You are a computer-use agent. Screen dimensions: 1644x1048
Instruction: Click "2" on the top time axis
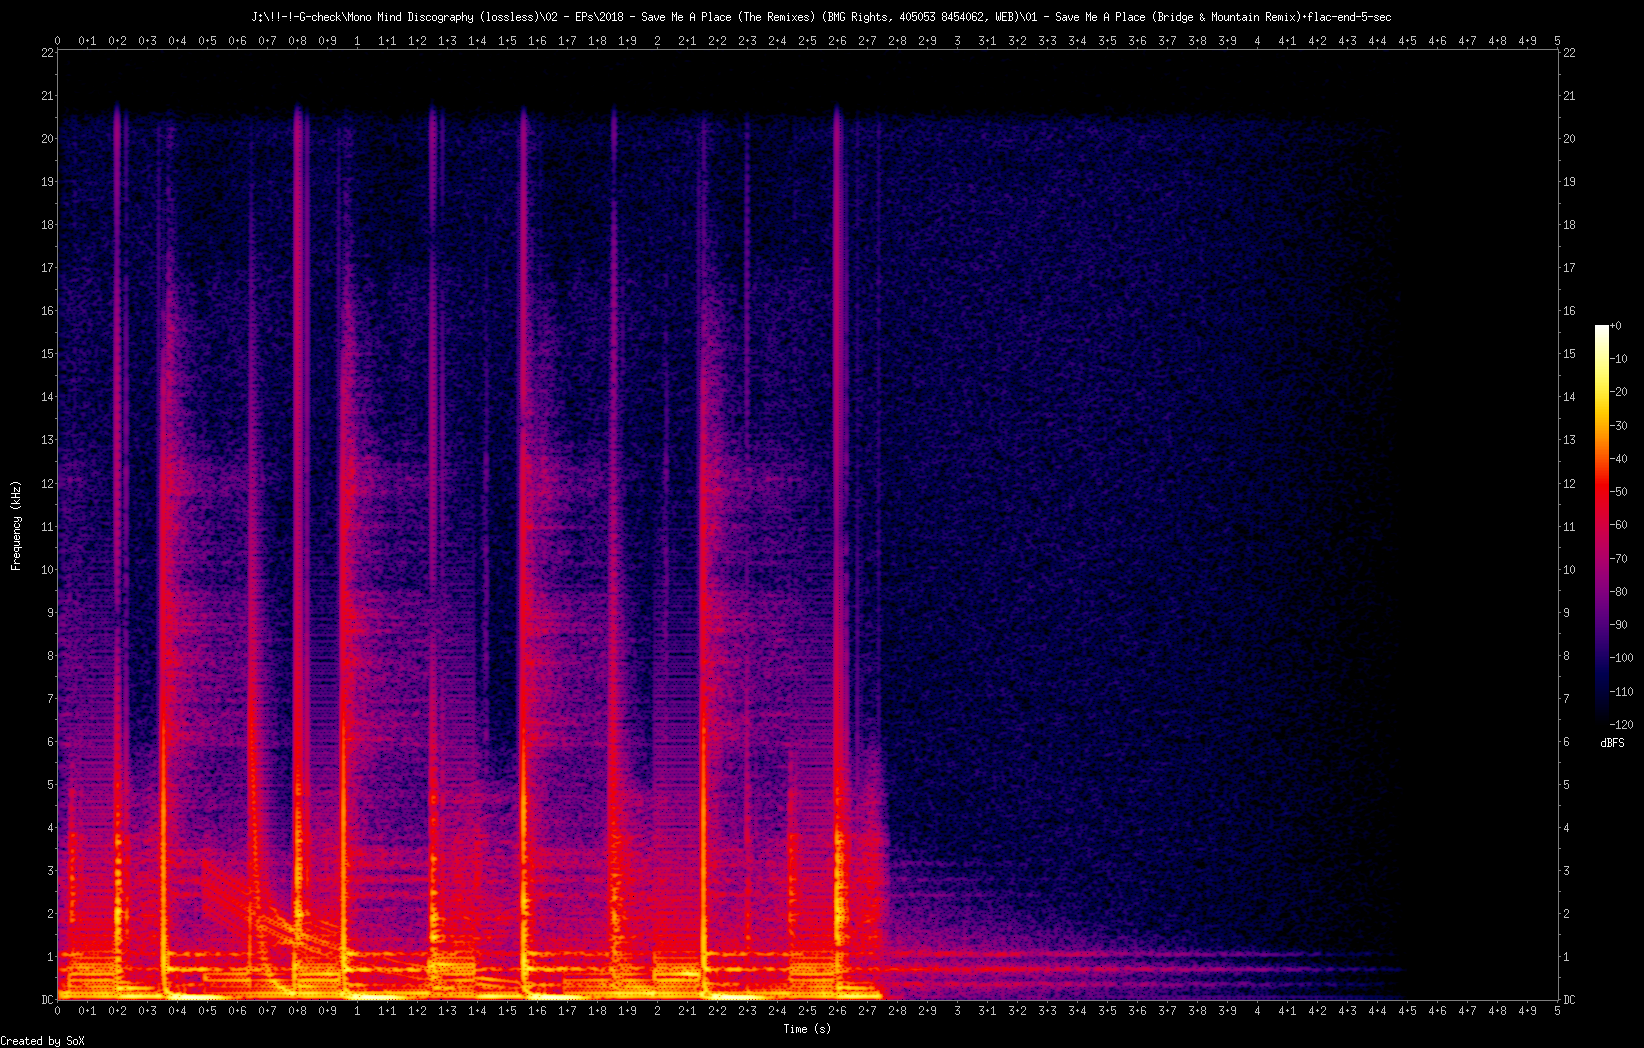click(x=657, y=41)
